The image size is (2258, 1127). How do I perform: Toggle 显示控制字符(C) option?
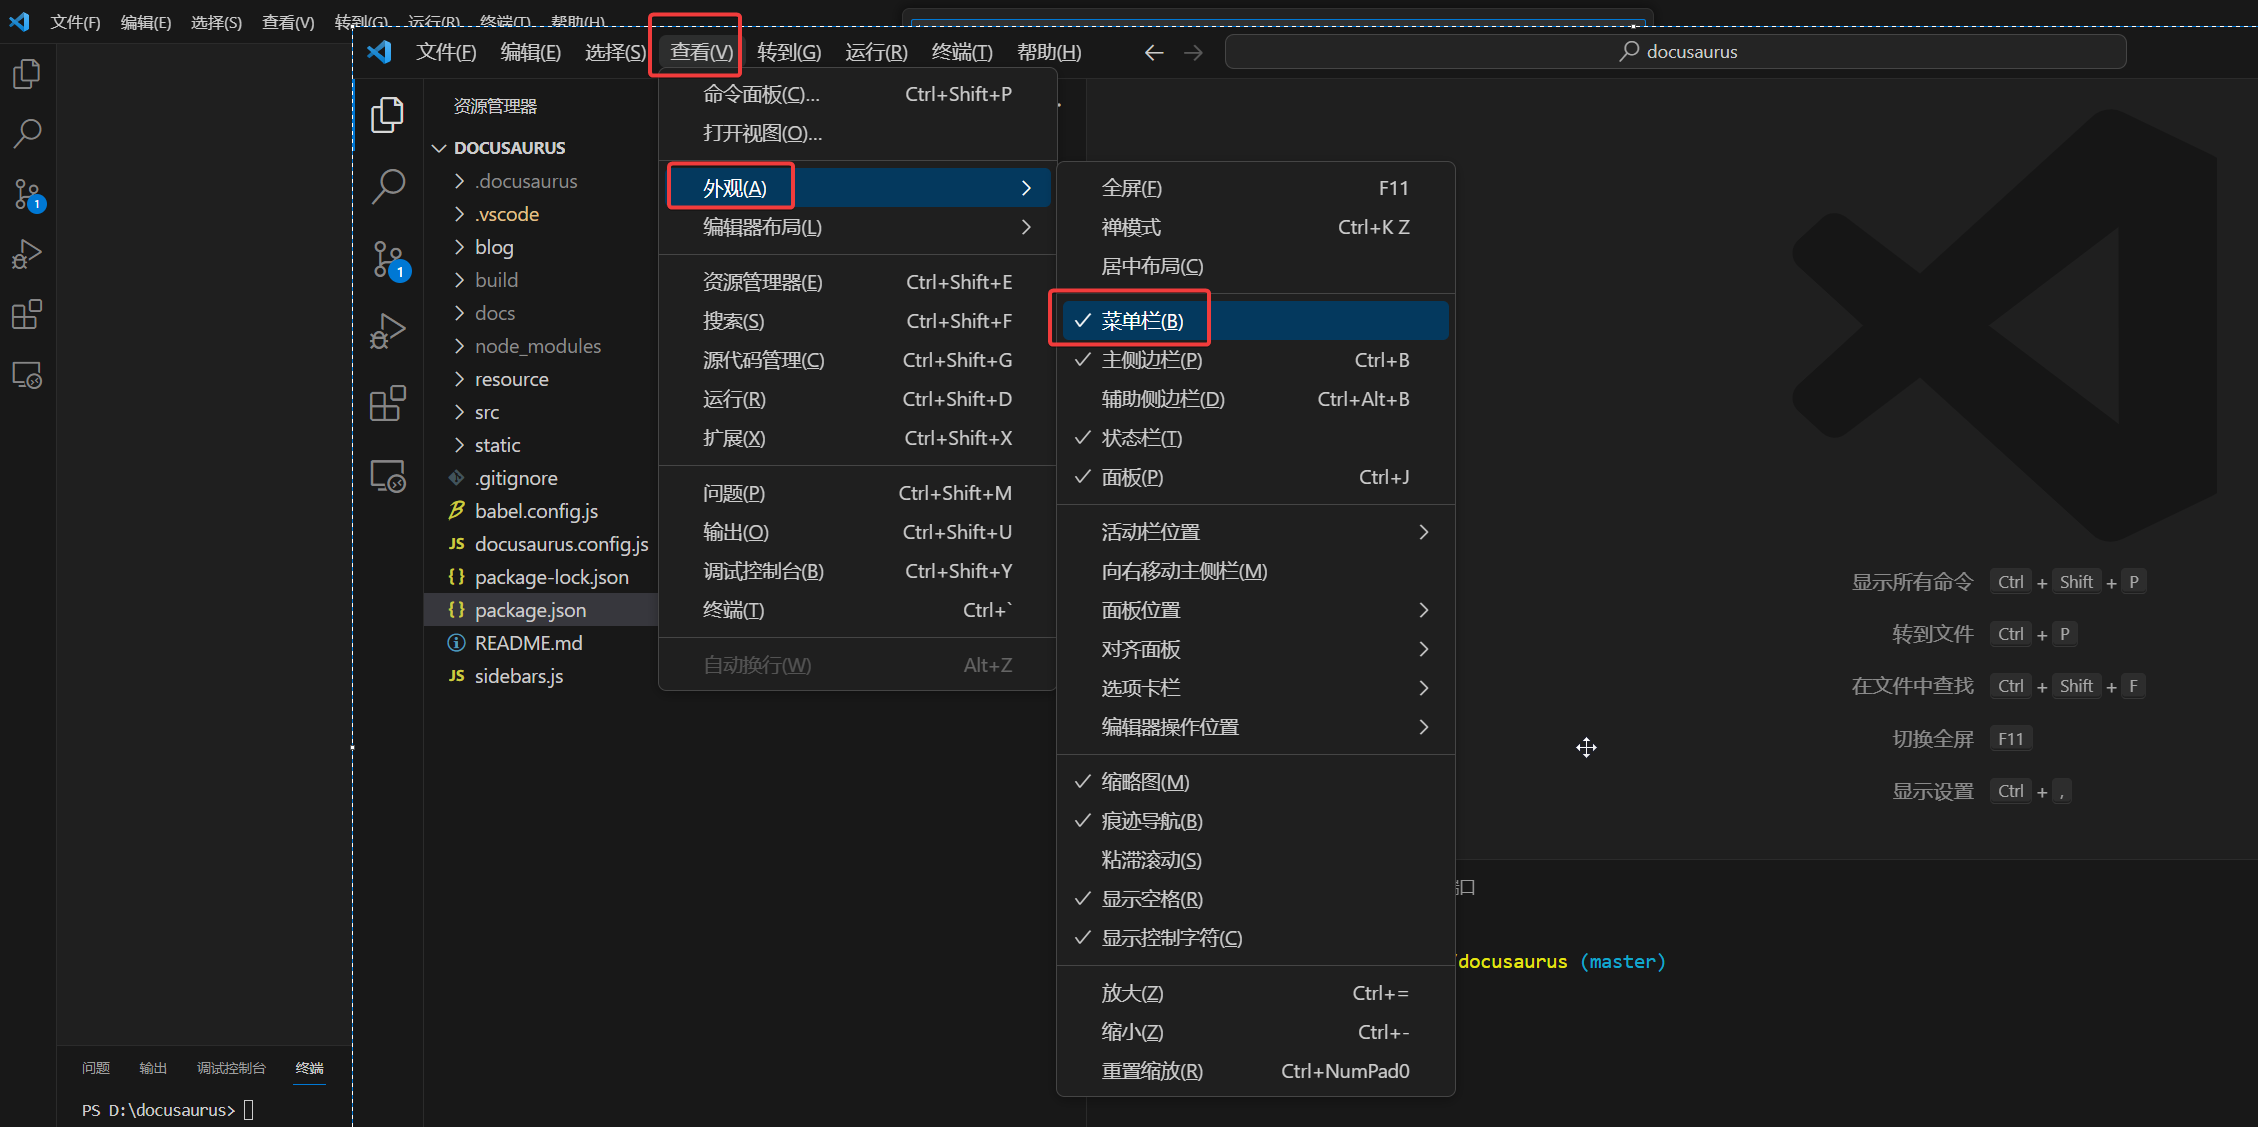(x=1255, y=938)
